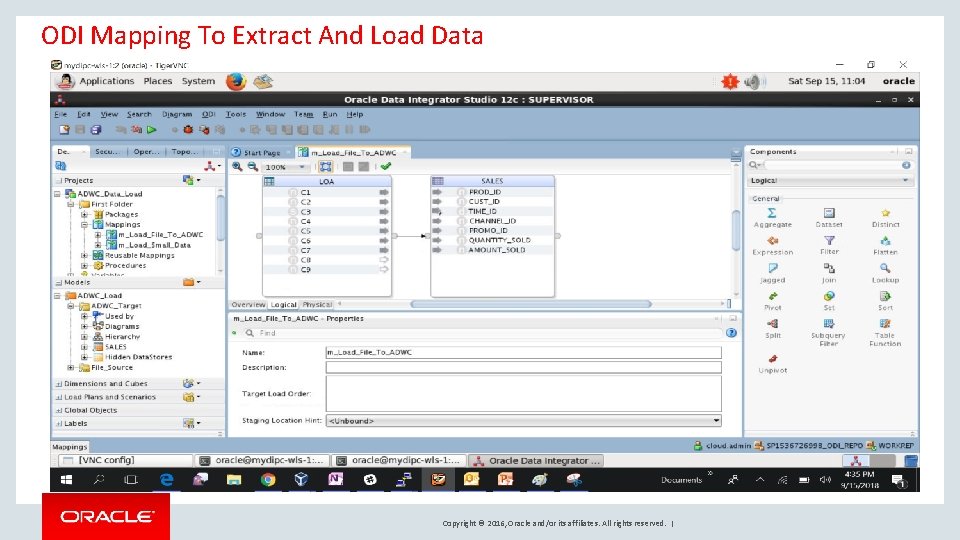Open the Diagram menu
Viewport: 960px width, 540px height.
177,114
